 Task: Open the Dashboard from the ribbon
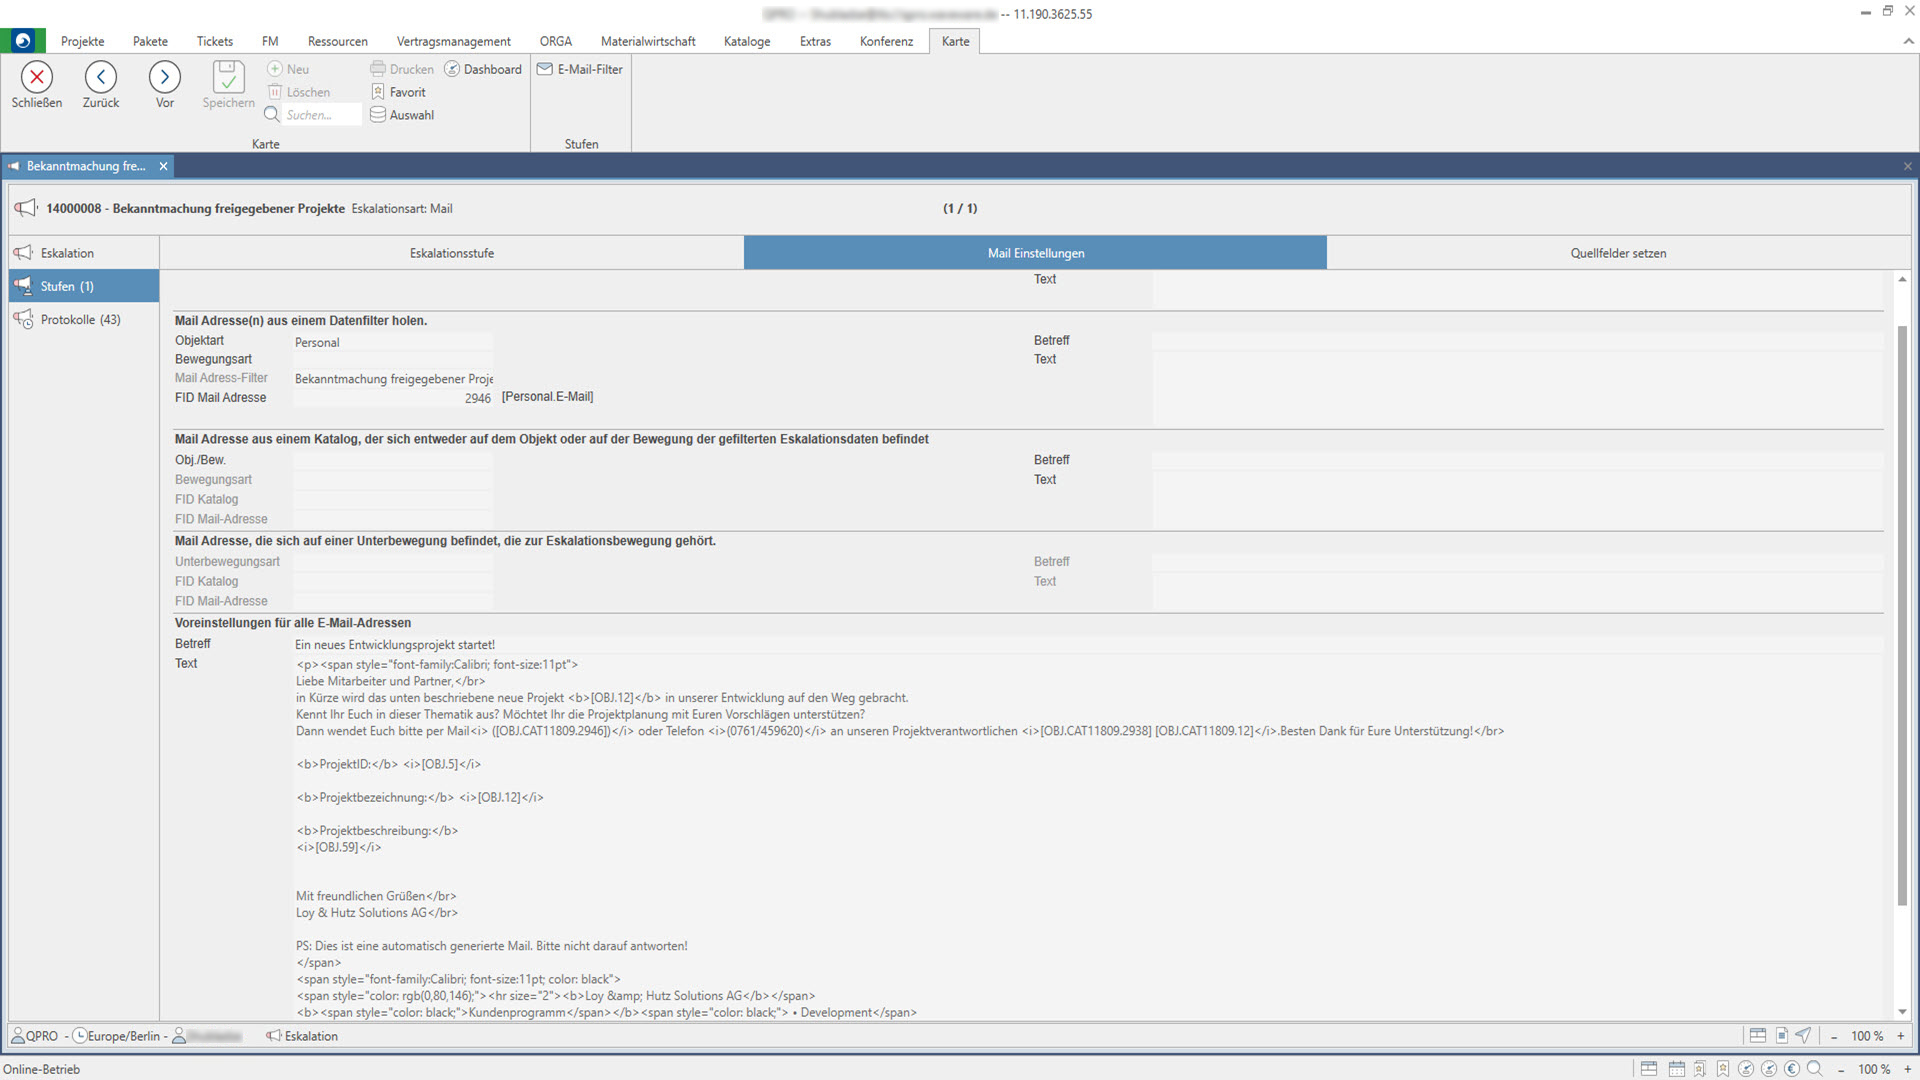pyautogui.click(x=483, y=69)
